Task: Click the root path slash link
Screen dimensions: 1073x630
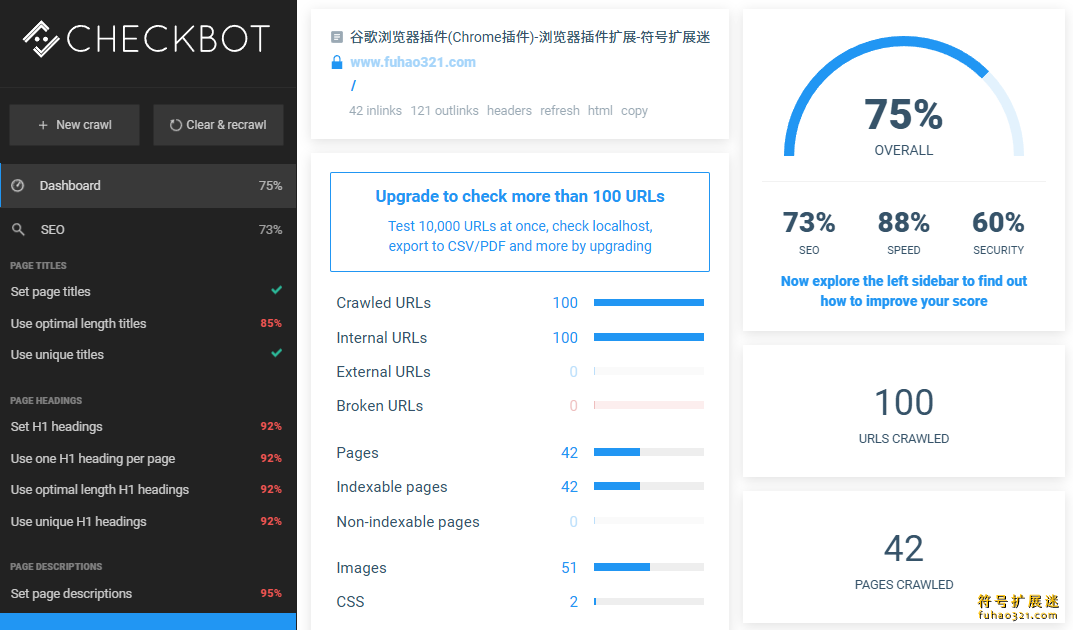Action: point(353,86)
